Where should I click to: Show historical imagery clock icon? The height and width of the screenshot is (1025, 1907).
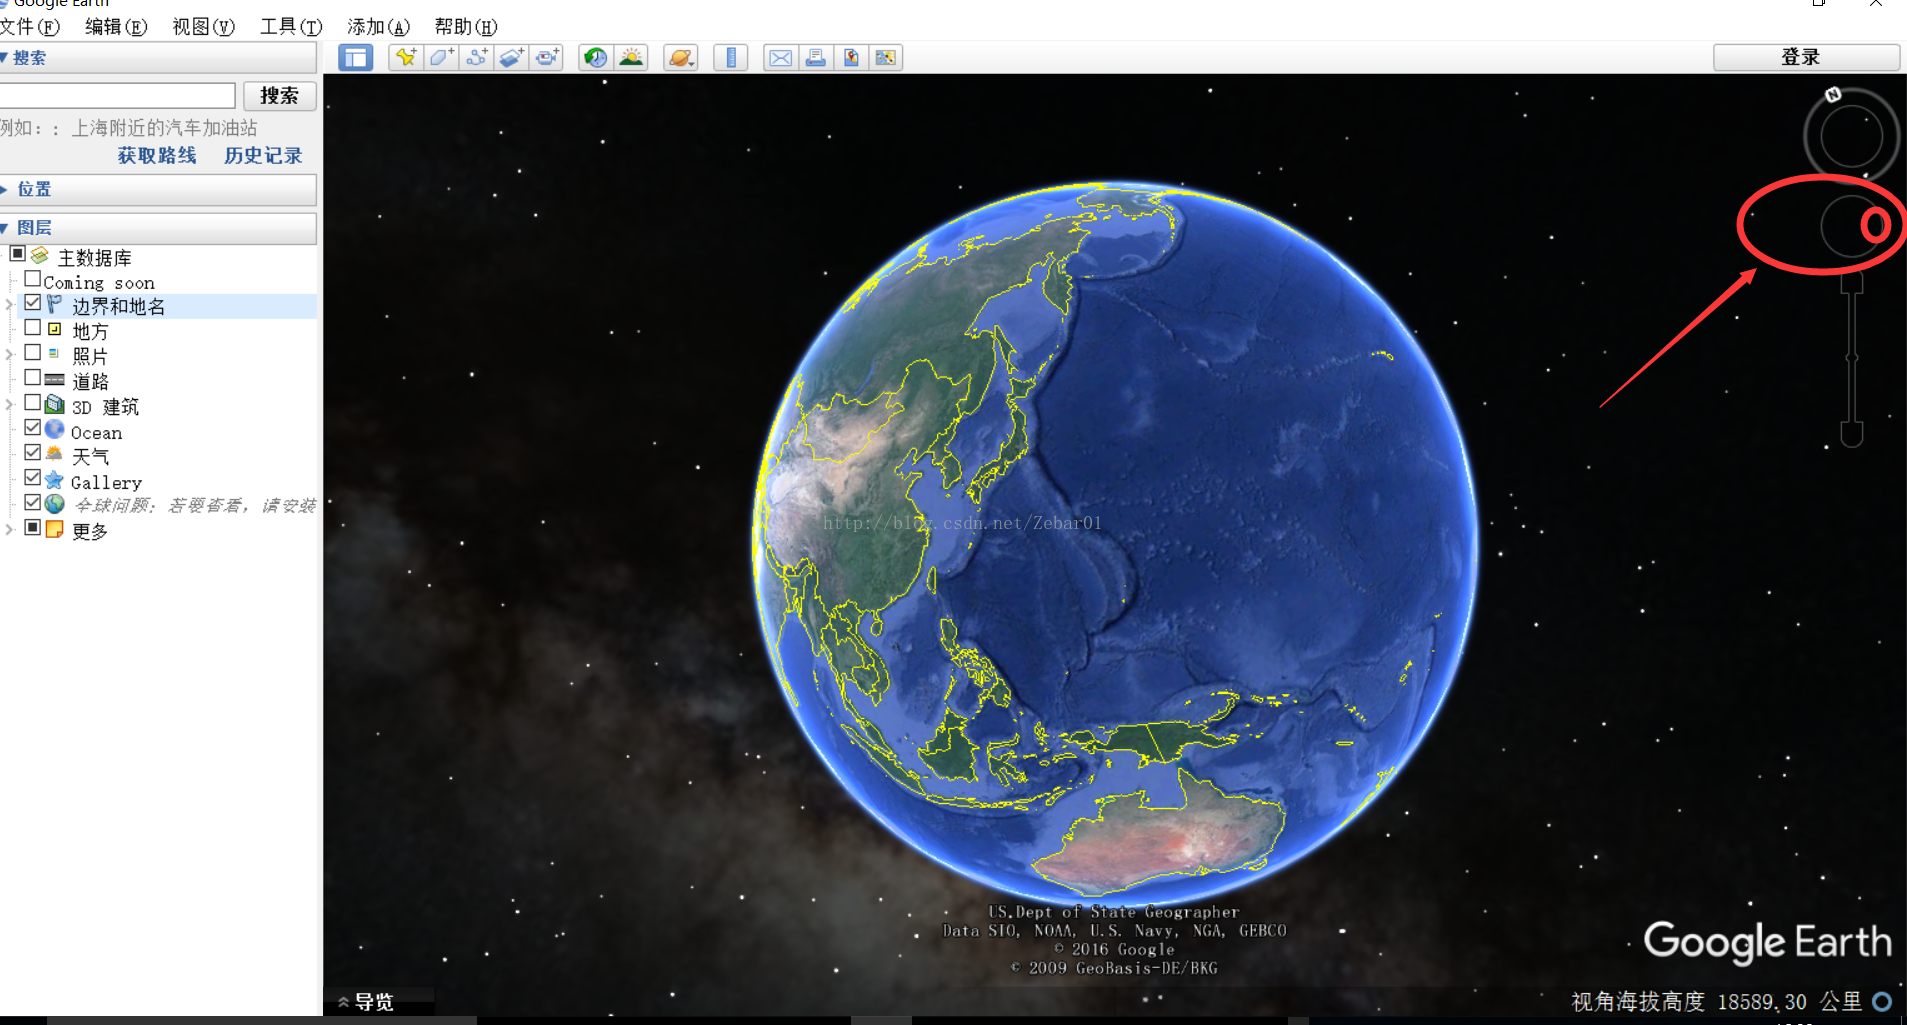pos(595,58)
